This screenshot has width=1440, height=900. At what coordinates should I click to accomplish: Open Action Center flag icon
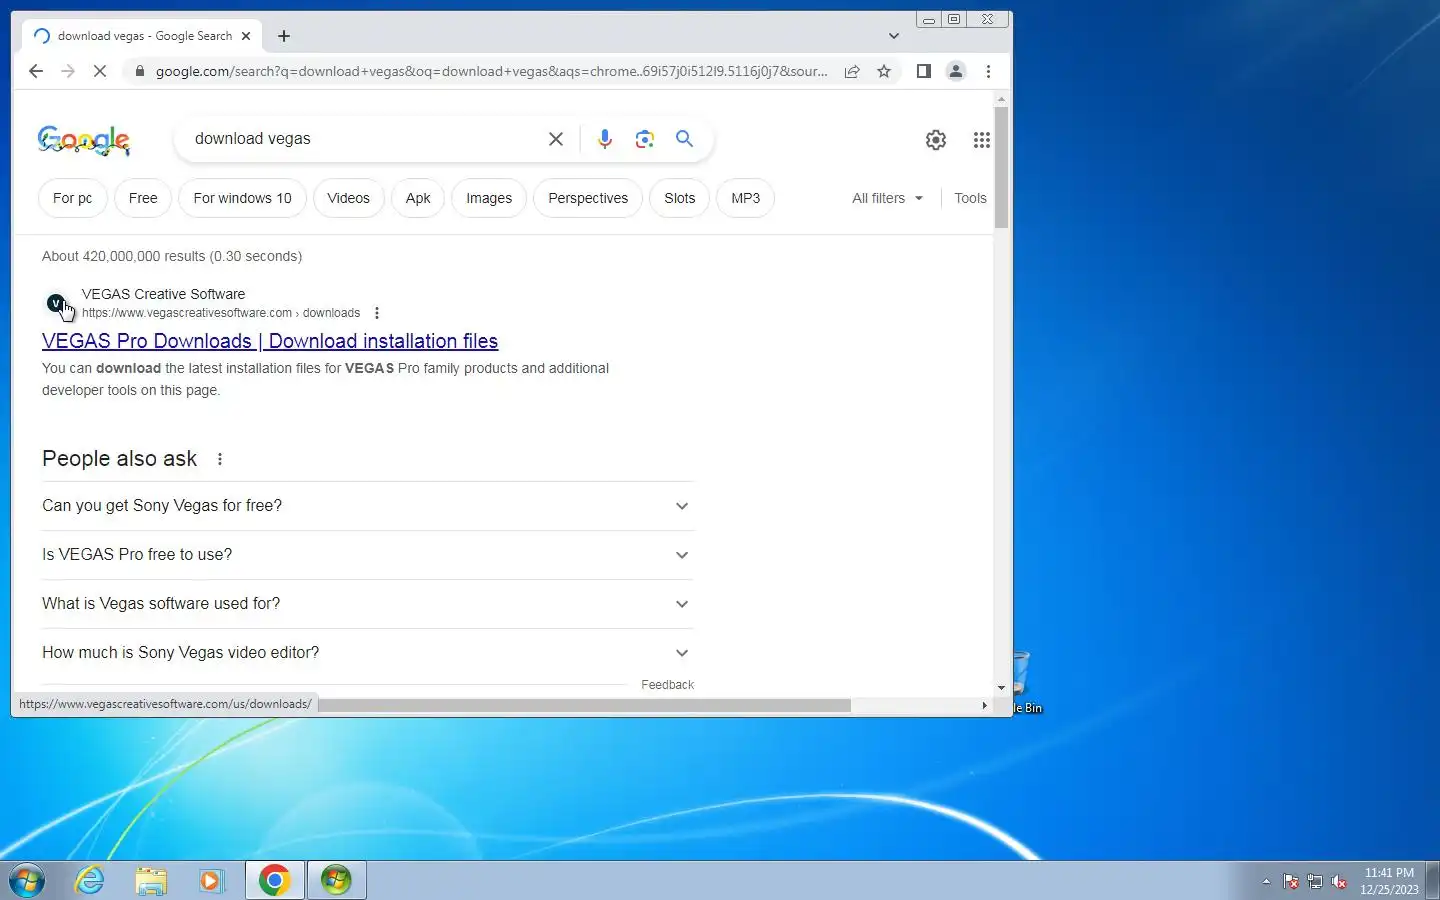1291,882
